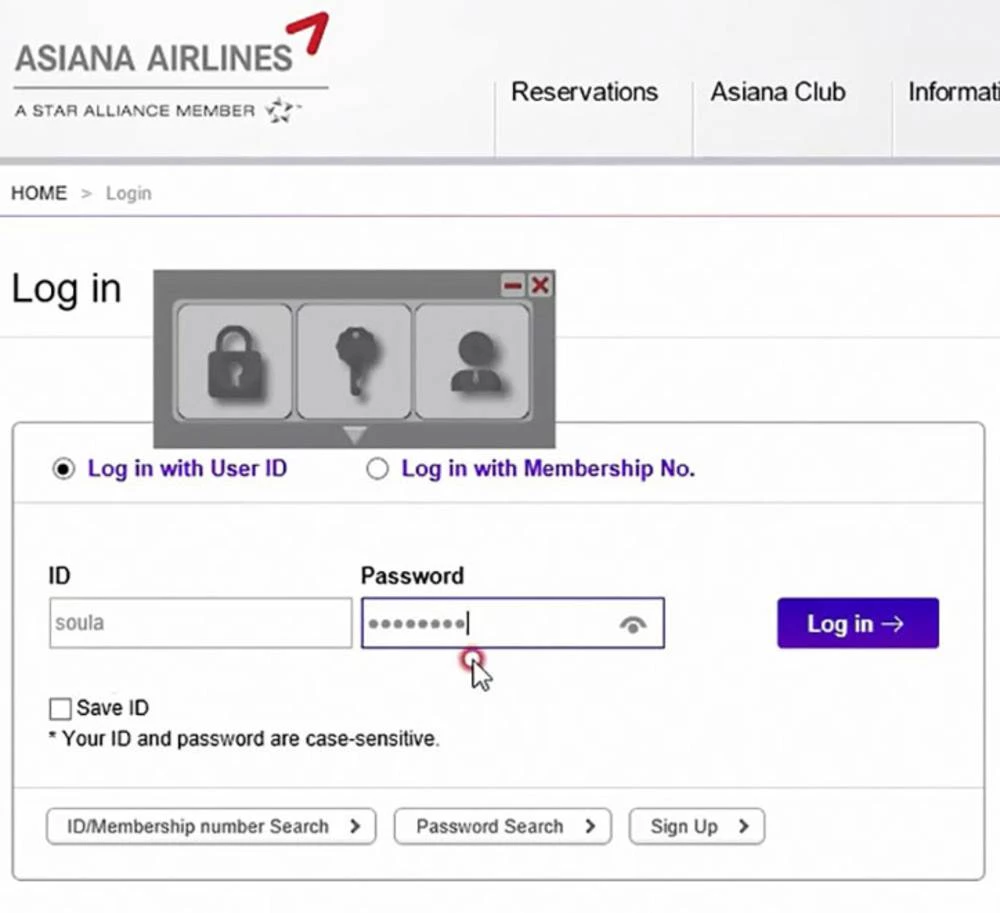Viewport: 1000px width, 913px height.
Task: Select Log in with Membership No.
Action: [377, 469]
